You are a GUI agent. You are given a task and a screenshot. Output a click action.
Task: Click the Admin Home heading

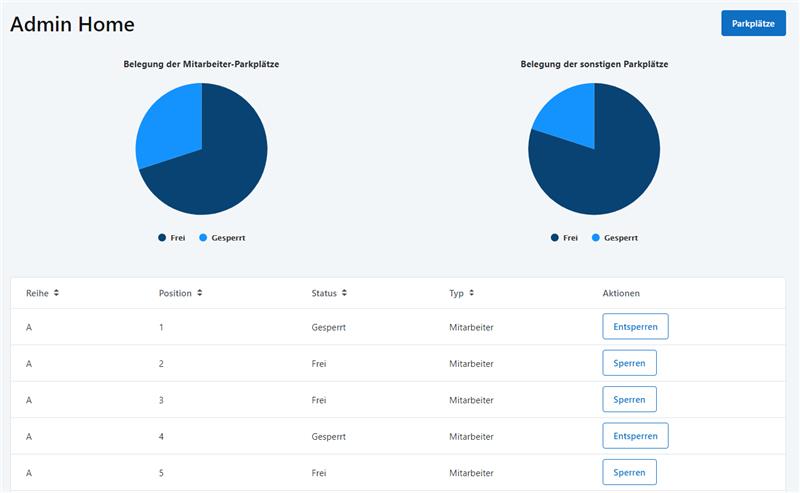(x=72, y=24)
